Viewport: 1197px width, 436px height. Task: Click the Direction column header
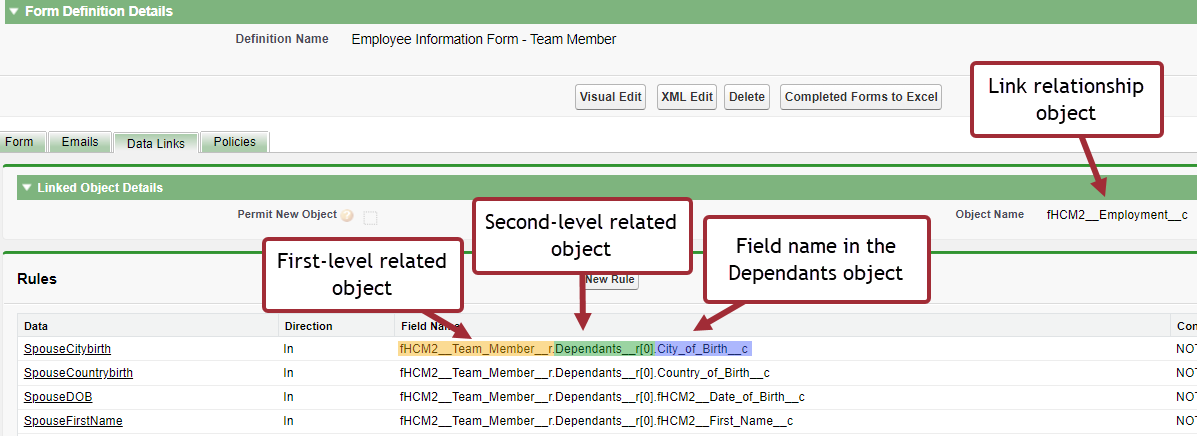(308, 326)
